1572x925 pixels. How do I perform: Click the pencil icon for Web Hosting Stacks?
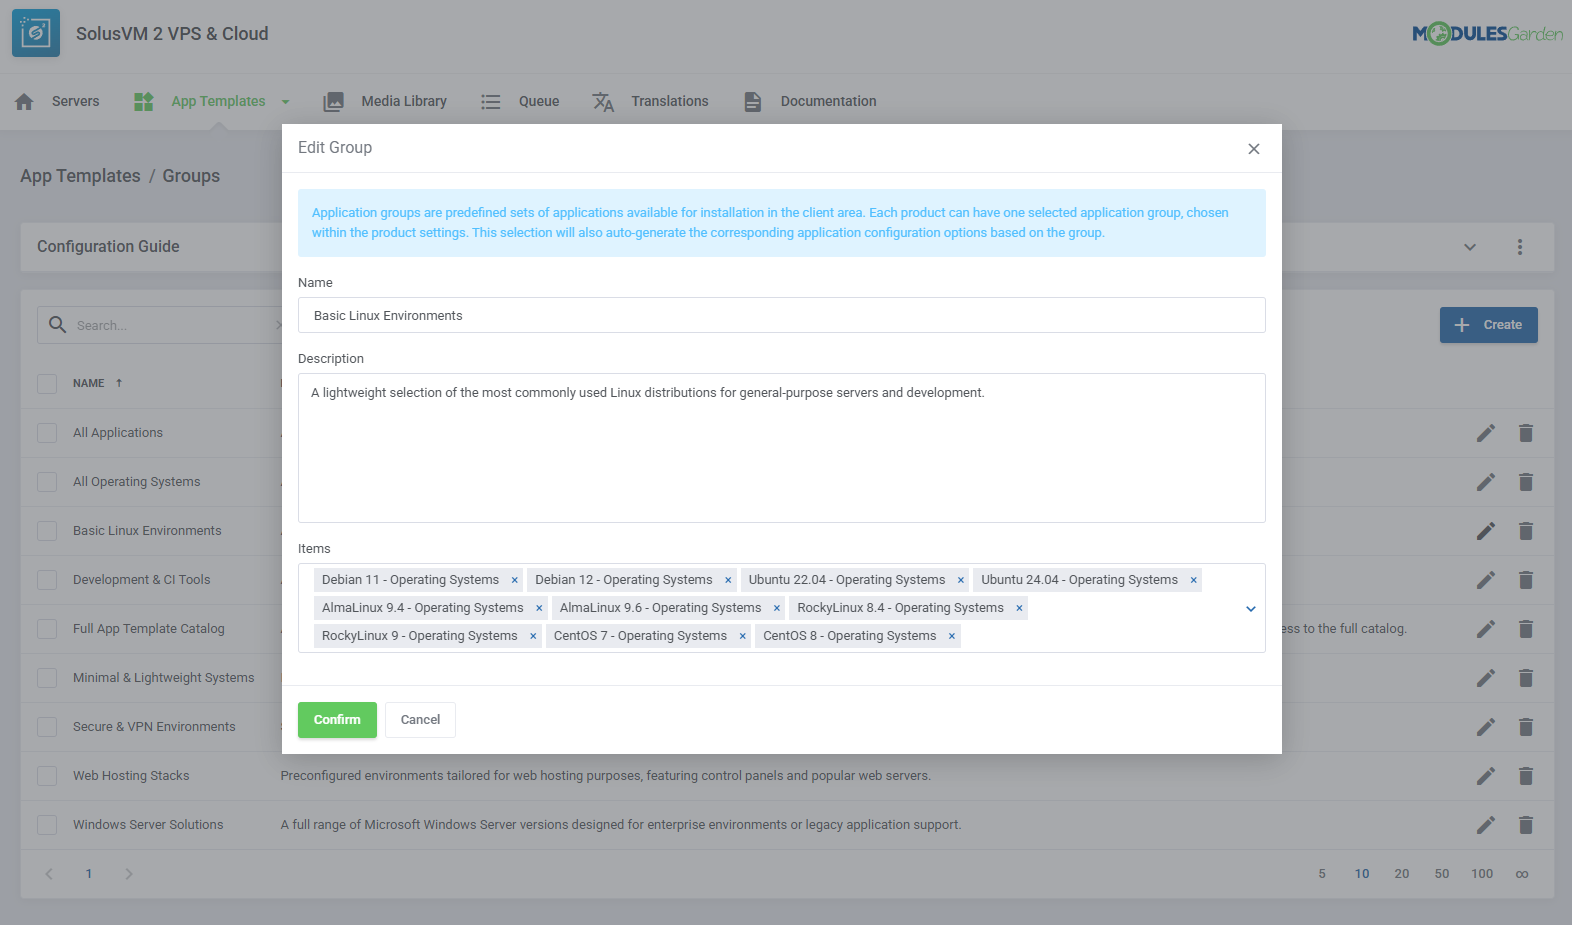click(1485, 776)
